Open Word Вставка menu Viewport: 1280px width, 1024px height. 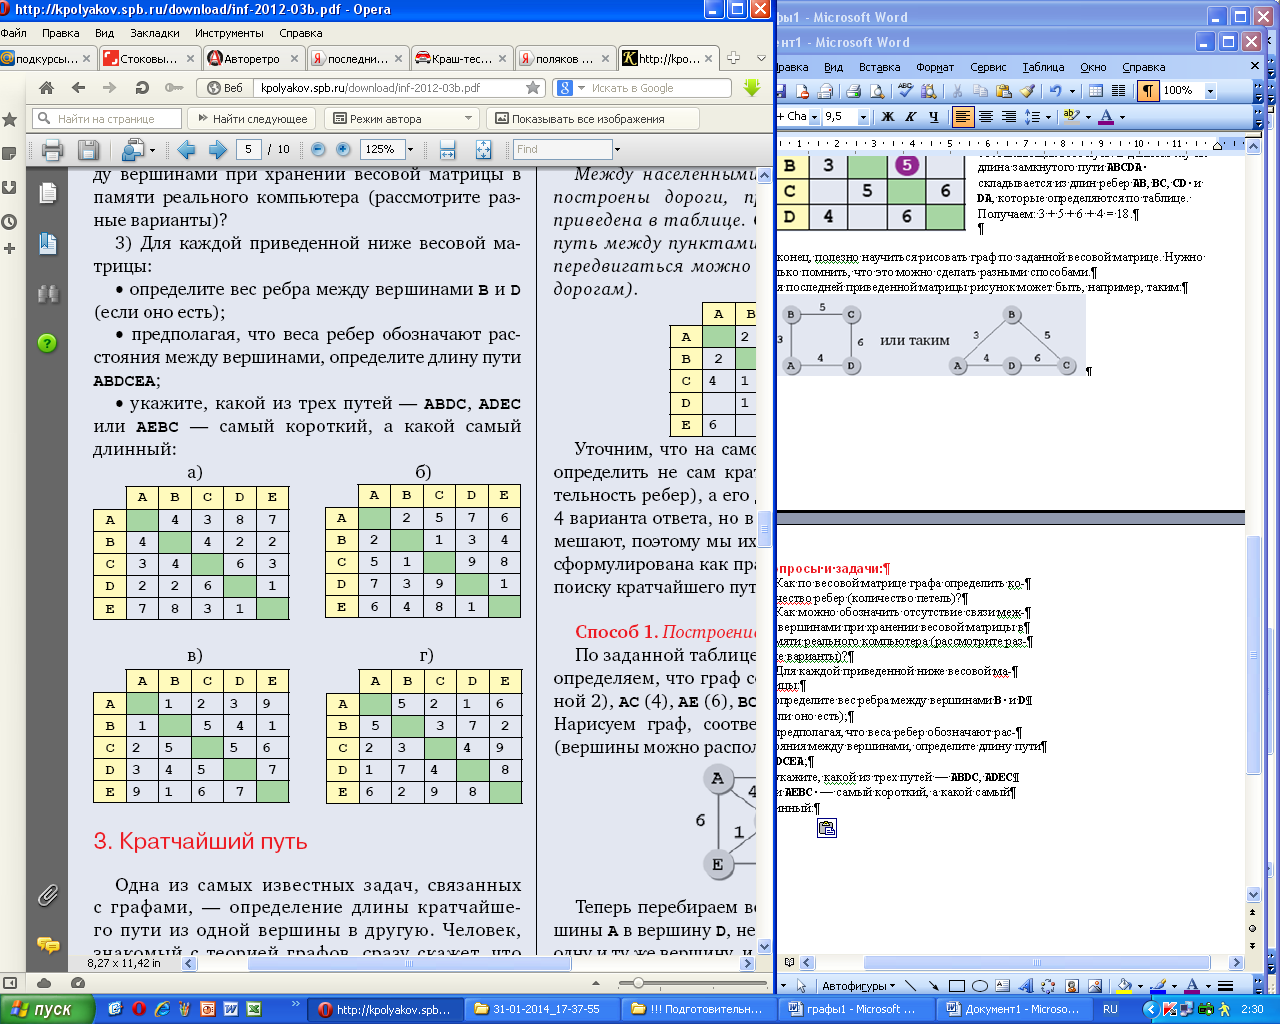click(x=879, y=67)
